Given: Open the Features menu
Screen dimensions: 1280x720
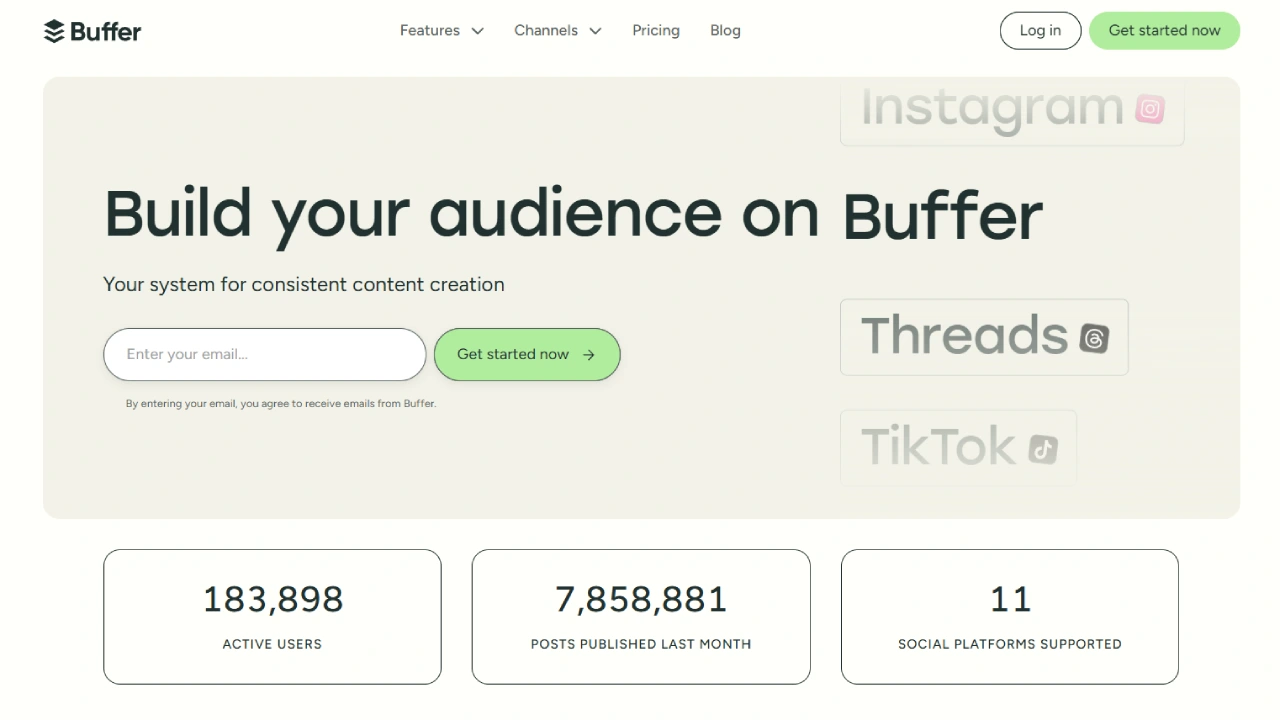Looking at the screenshot, I should pyautogui.click(x=442, y=31).
